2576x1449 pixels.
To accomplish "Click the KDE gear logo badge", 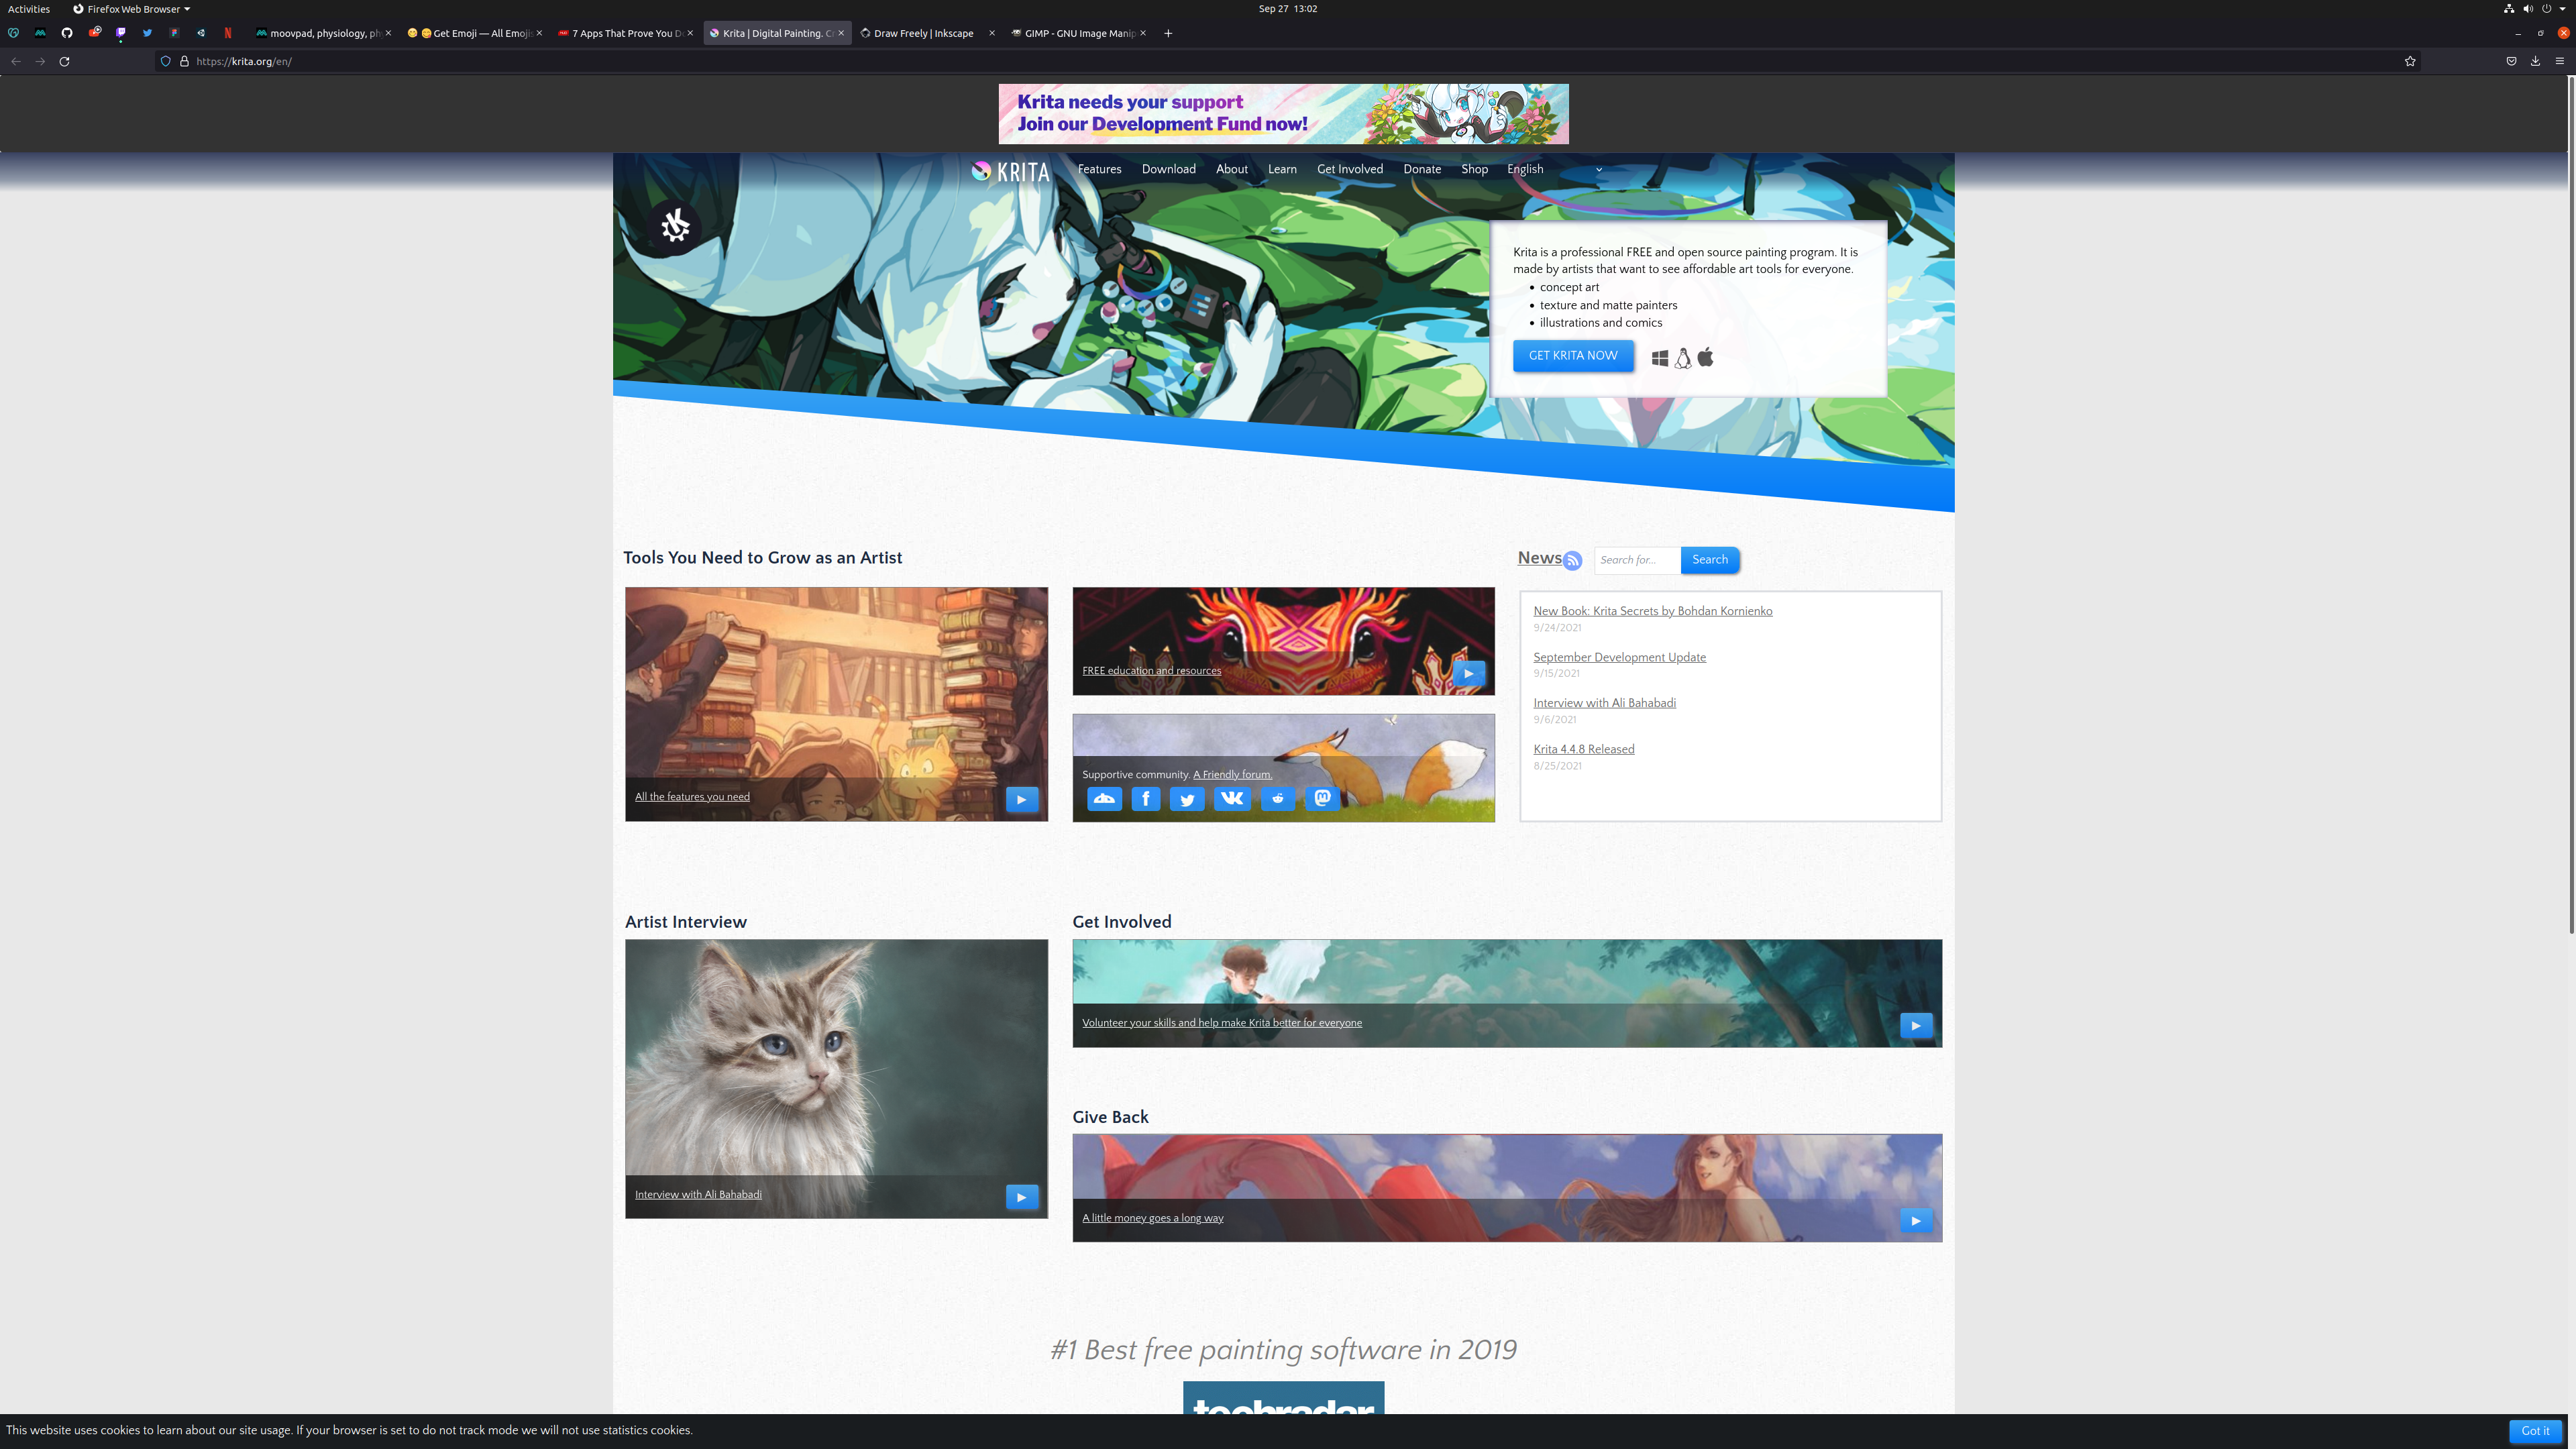I will point(675,226).
